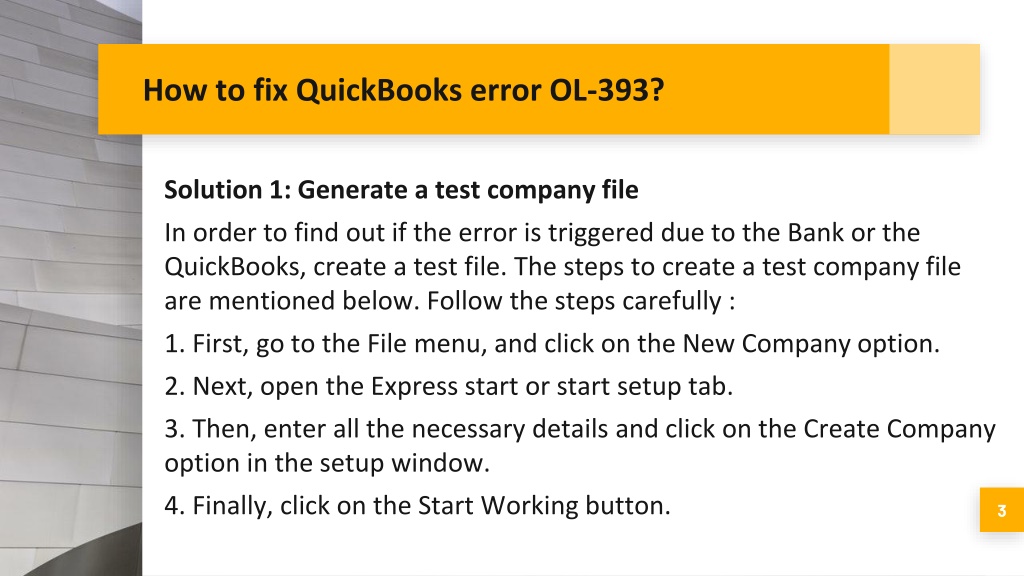
Task: Click the slide title 'How to fix QuickBooks error OL-393?'
Action: pyautogui.click(x=403, y=90)
